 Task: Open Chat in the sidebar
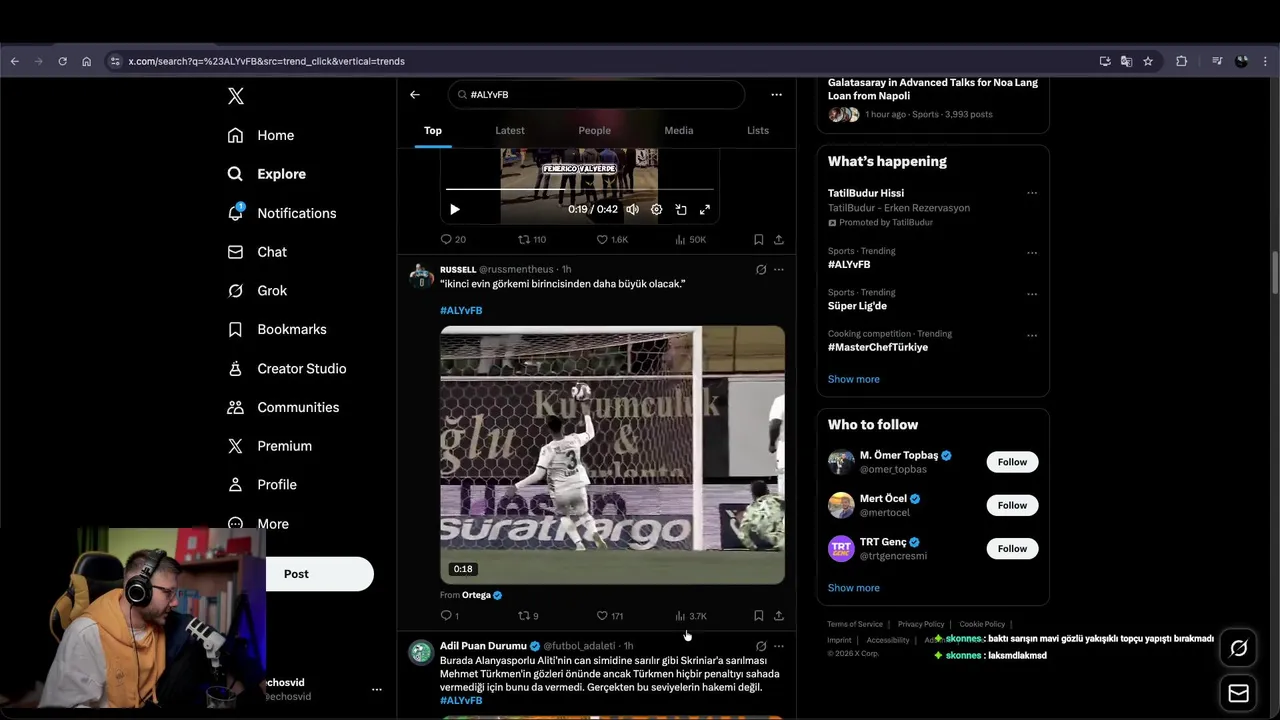[257, 252]
